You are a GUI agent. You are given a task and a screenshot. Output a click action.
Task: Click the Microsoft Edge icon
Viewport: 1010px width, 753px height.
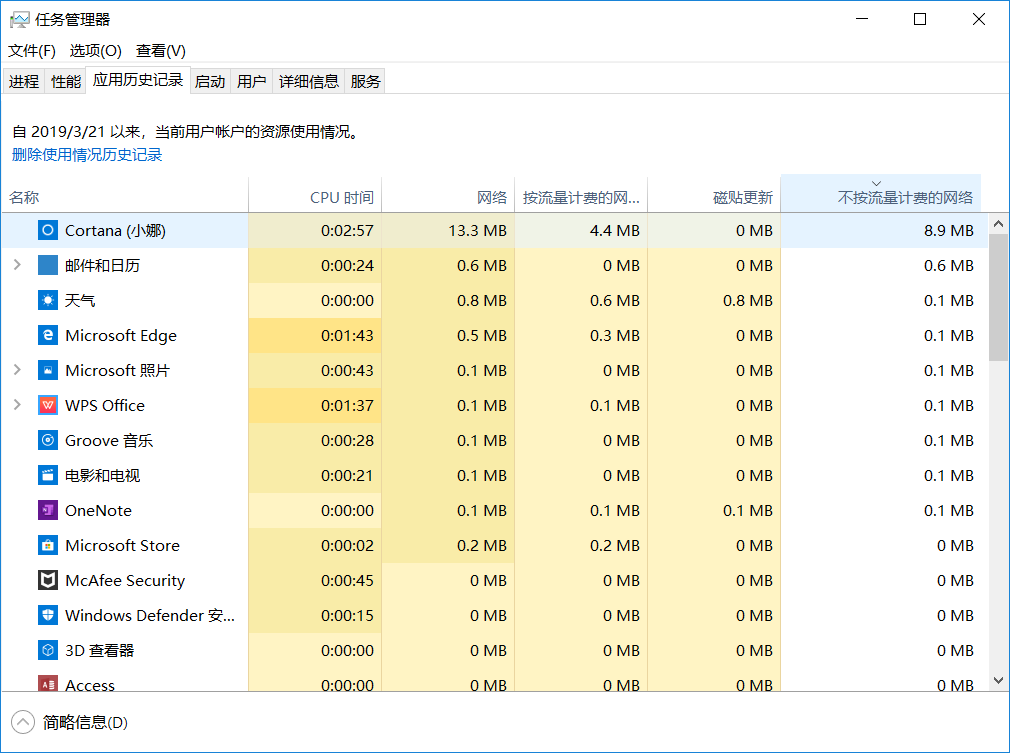[x=48, y=335]
